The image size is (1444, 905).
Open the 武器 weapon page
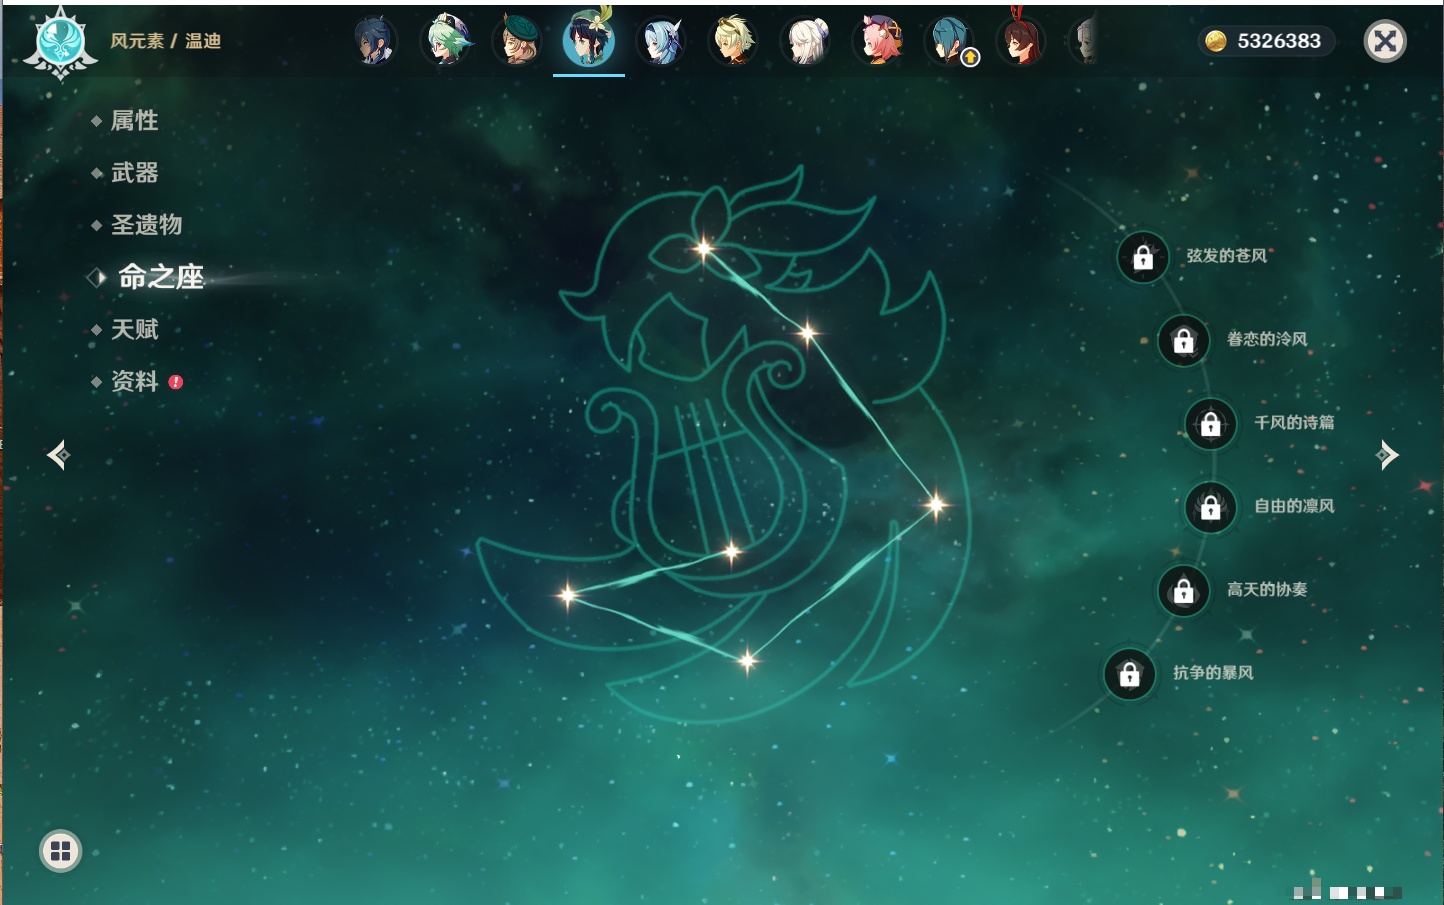(134, 173)
